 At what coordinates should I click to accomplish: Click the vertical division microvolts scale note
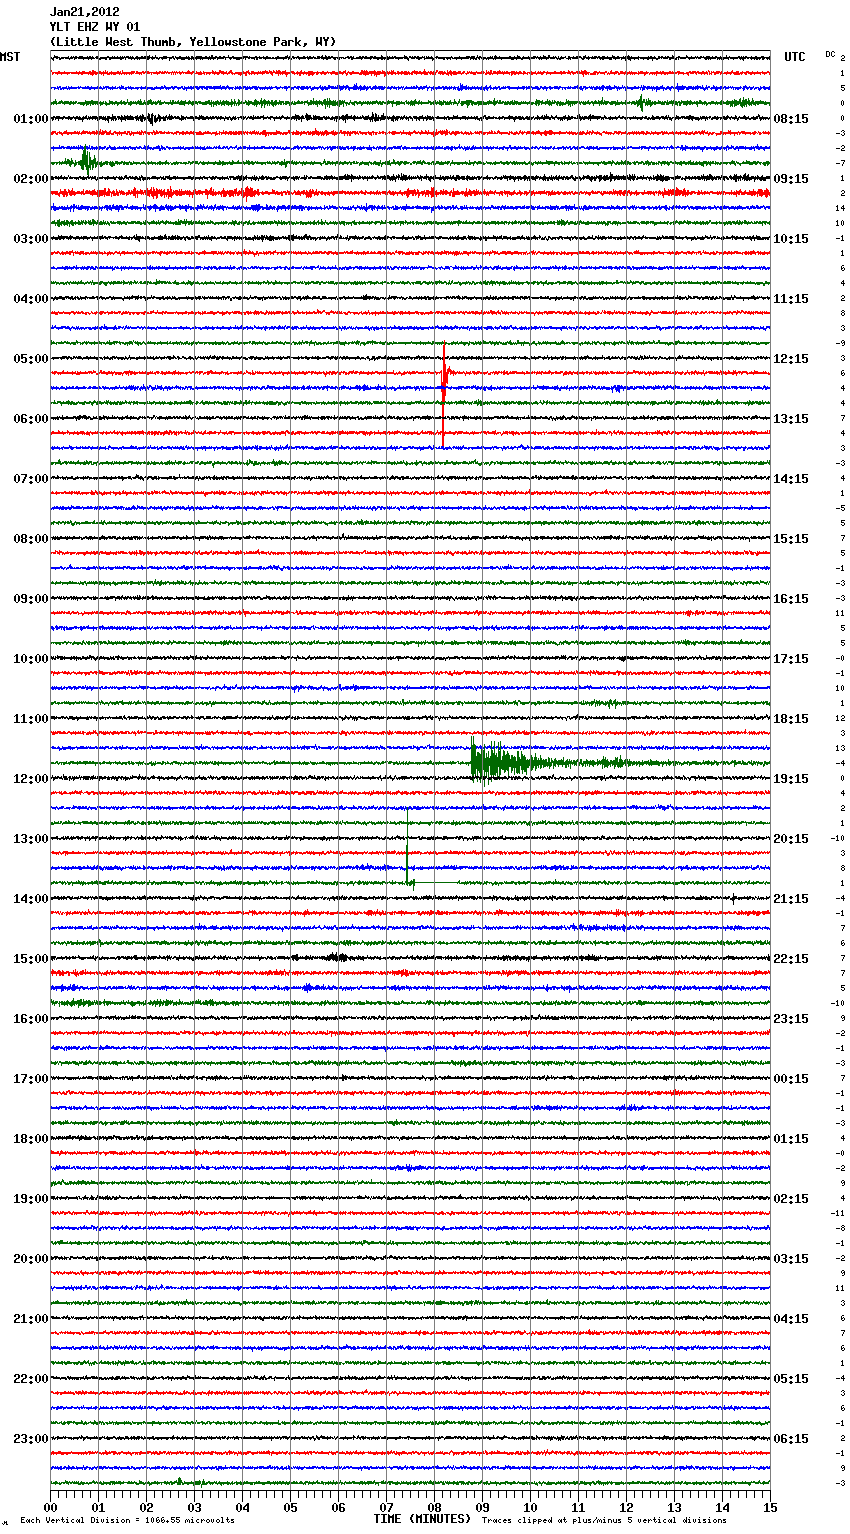(128, 1520)
